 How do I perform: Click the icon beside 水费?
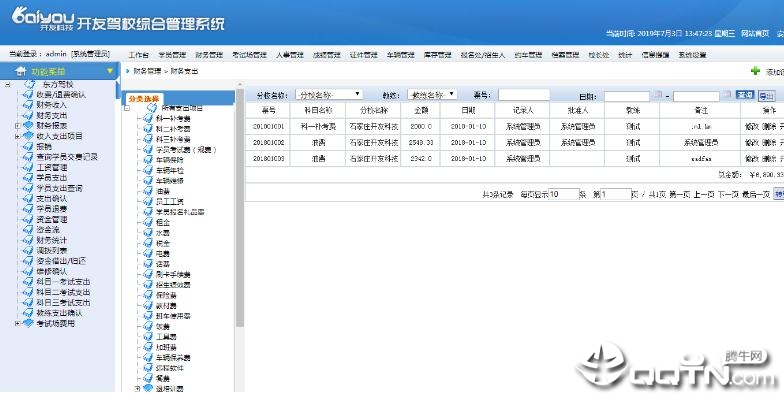coord(148,233)
